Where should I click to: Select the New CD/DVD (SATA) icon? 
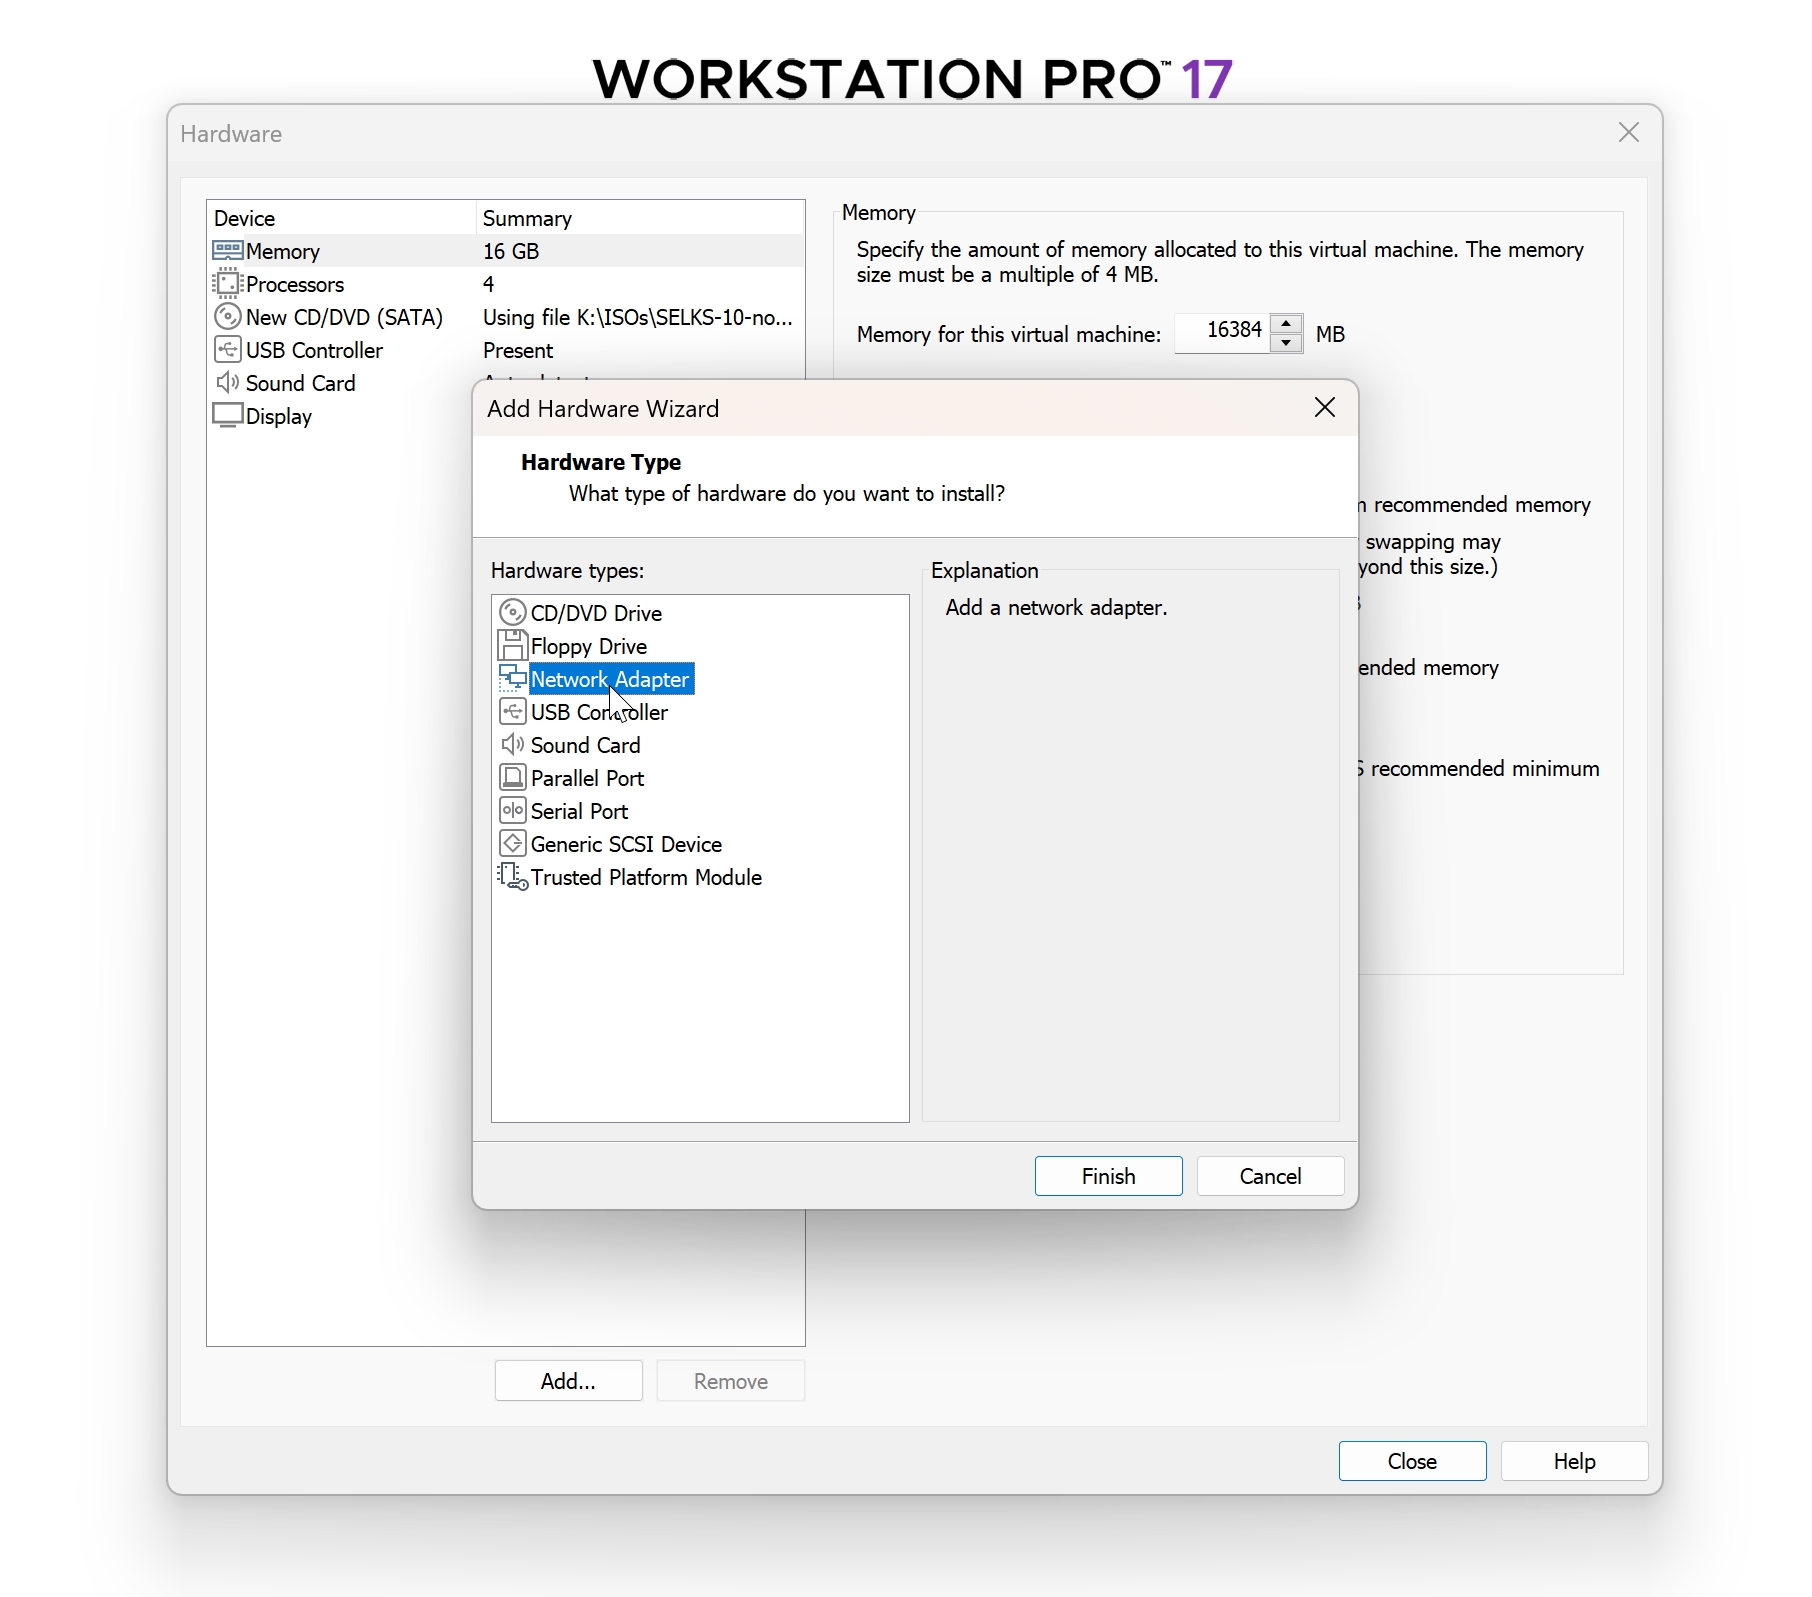227,317
